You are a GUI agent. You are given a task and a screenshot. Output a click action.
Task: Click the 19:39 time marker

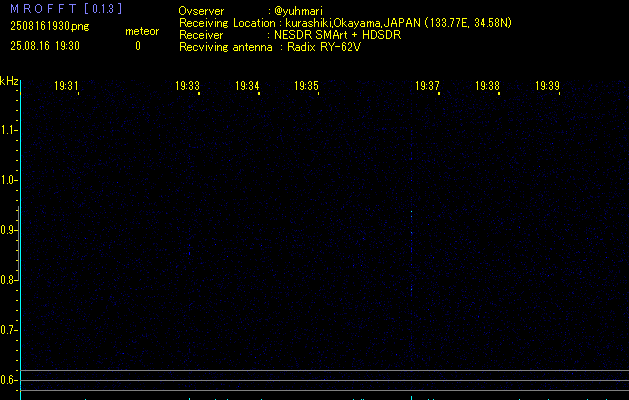547,86
